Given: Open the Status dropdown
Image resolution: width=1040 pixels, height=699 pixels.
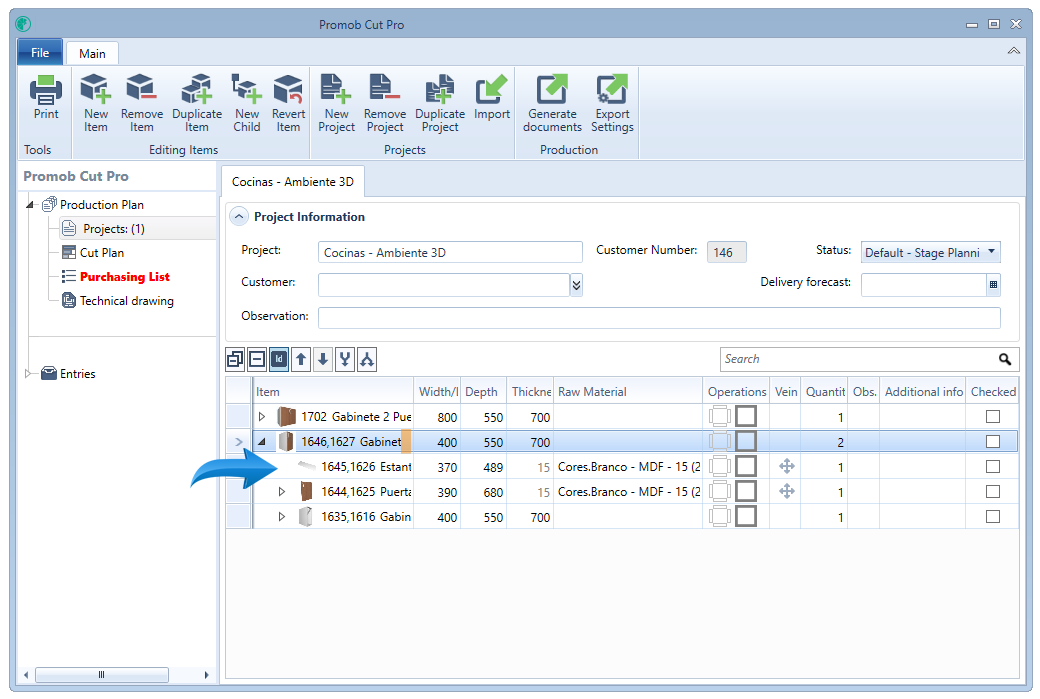Looking at the screenshot, I should tap(991, 252).
